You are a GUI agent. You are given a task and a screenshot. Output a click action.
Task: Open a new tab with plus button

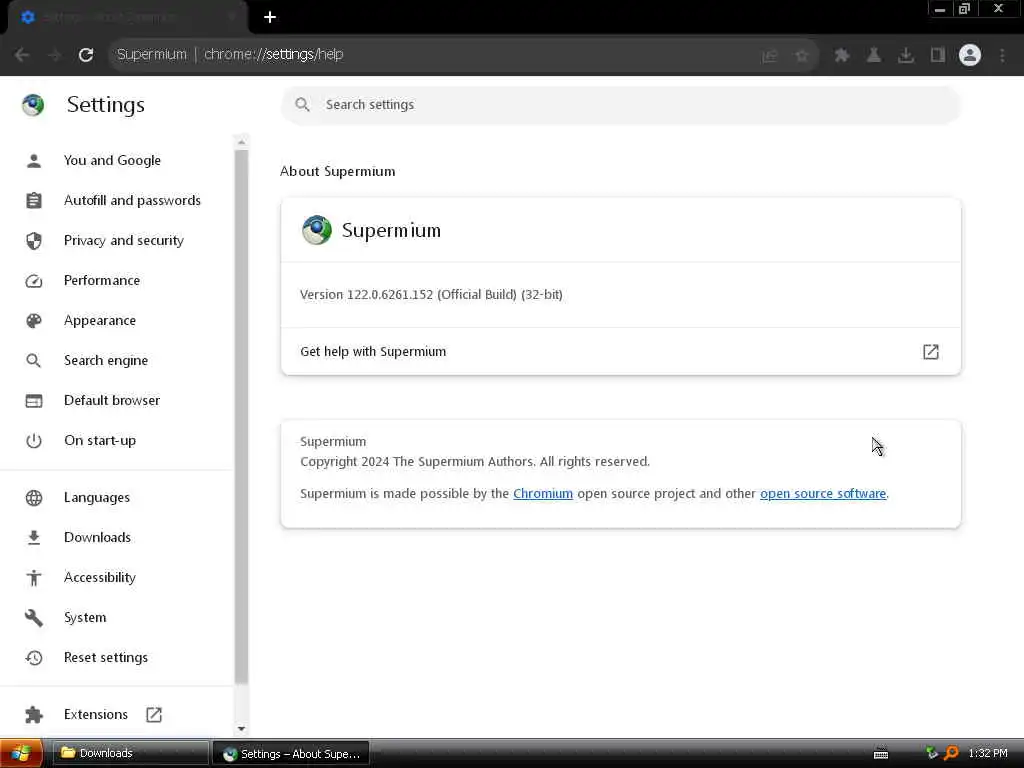coord(270,18)
